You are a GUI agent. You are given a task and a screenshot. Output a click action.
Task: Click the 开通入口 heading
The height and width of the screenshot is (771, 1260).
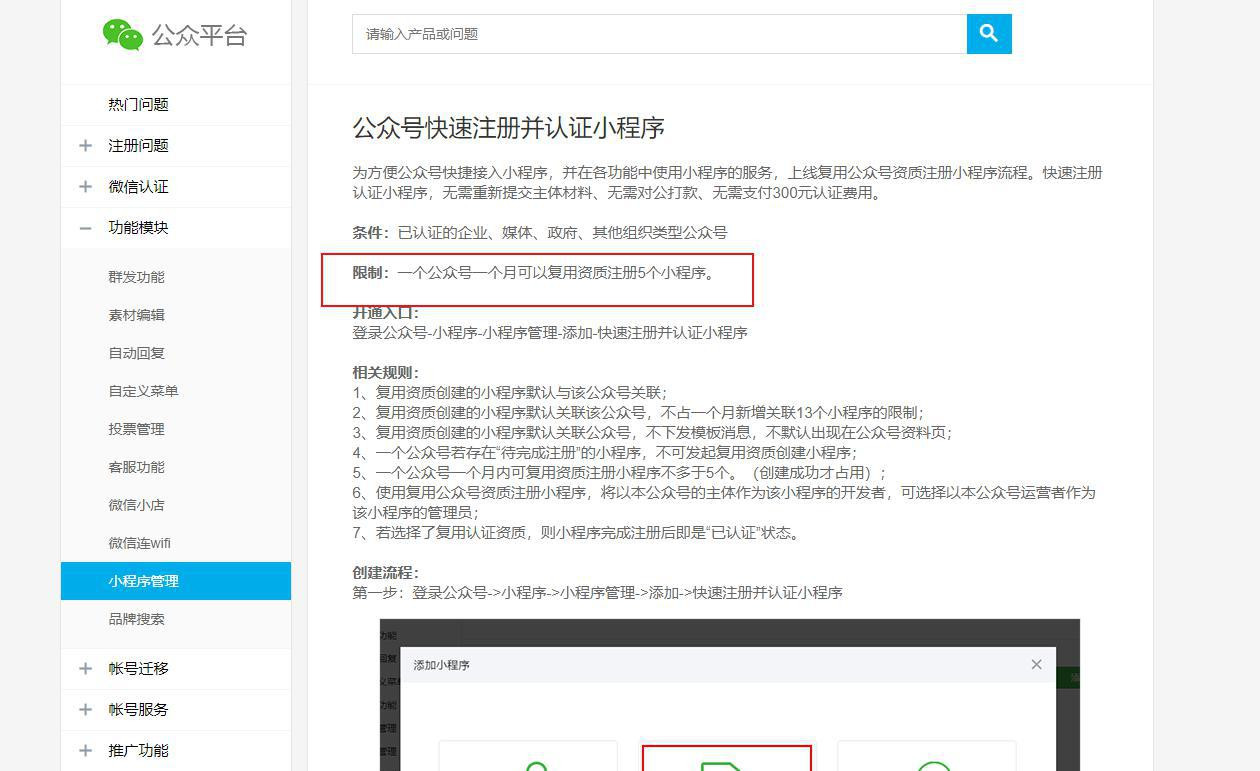[x=385, y=313]
